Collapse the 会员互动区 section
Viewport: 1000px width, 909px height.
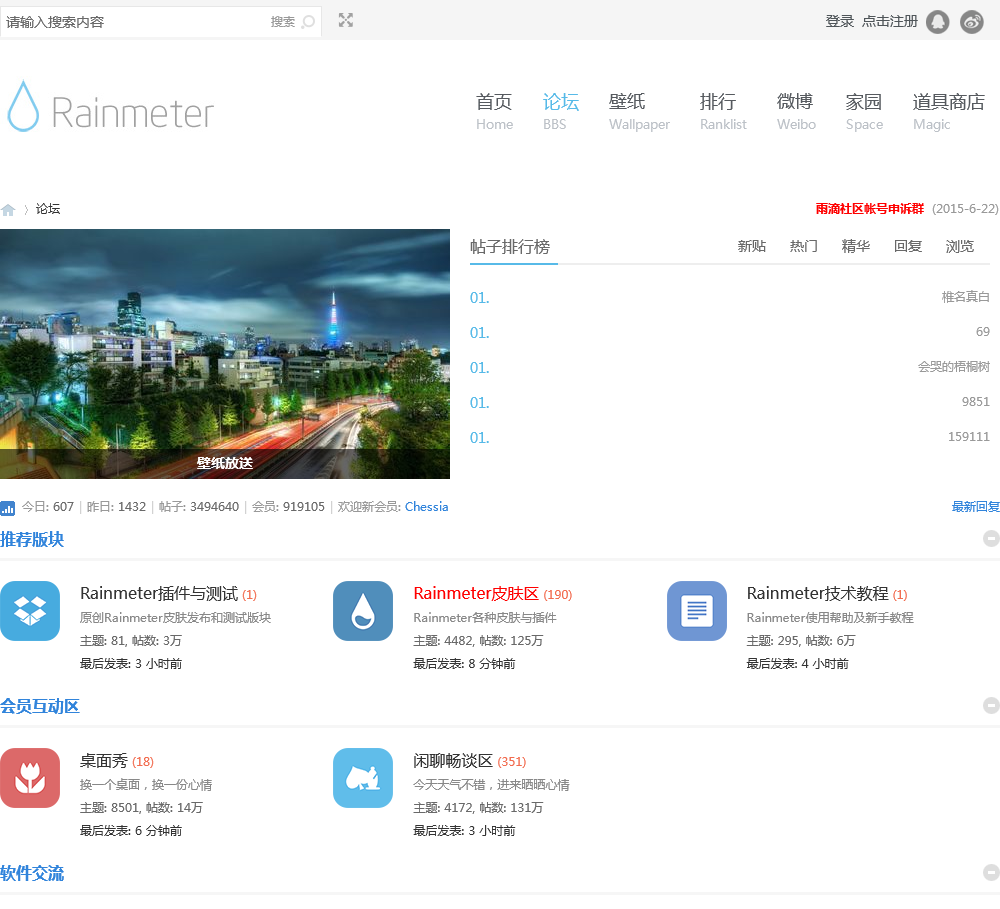[991, 706]
